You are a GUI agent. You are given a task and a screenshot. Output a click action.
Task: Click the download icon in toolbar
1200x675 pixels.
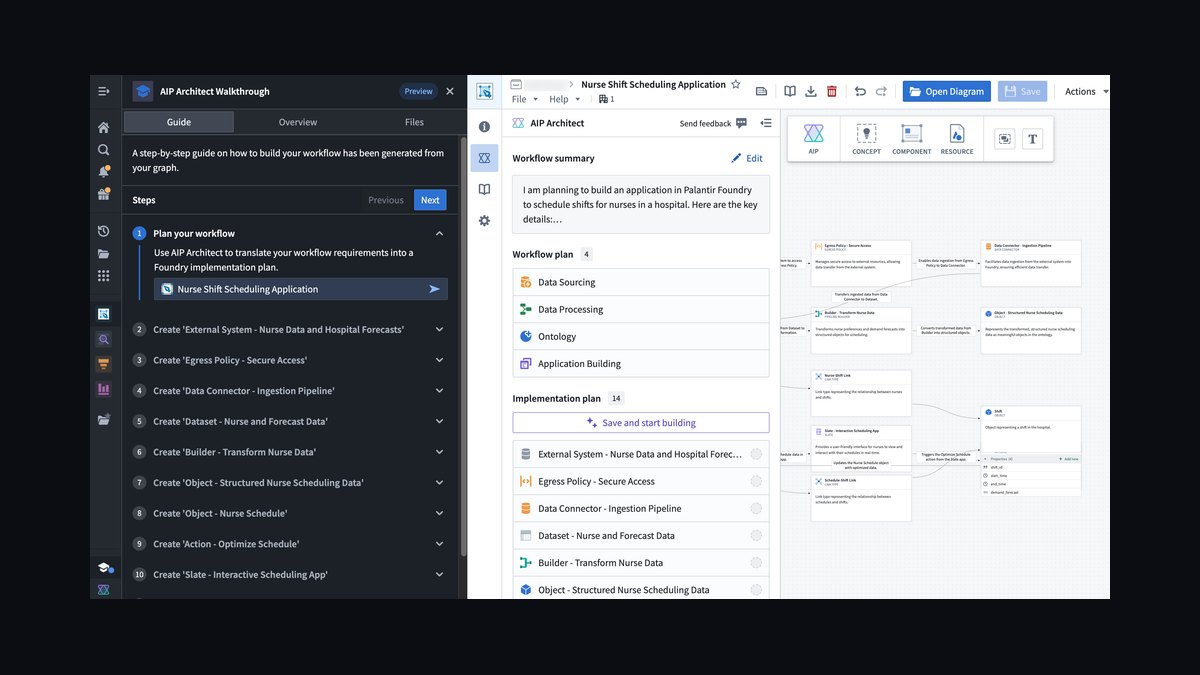[811, 91]
